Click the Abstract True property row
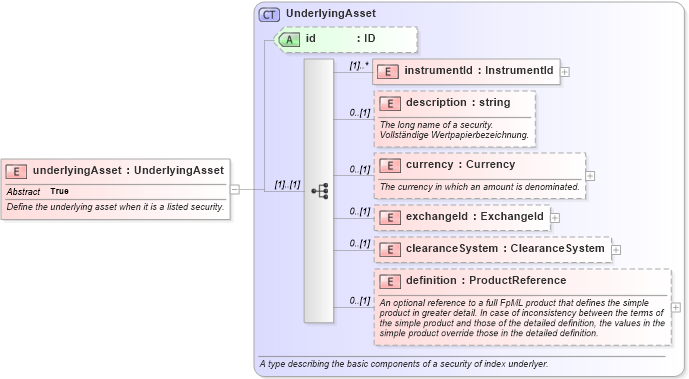The width and height of the screenshot is (689, 379). tap(116, 191)
